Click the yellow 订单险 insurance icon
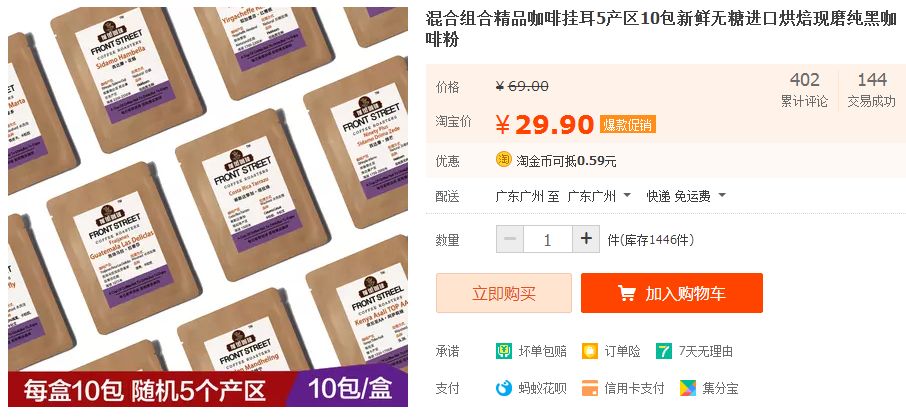 point(590,351)
